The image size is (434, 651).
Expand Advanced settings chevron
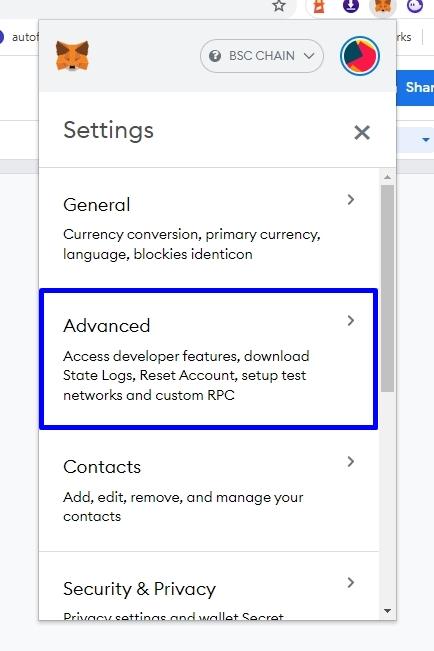(x=351, y=321)
